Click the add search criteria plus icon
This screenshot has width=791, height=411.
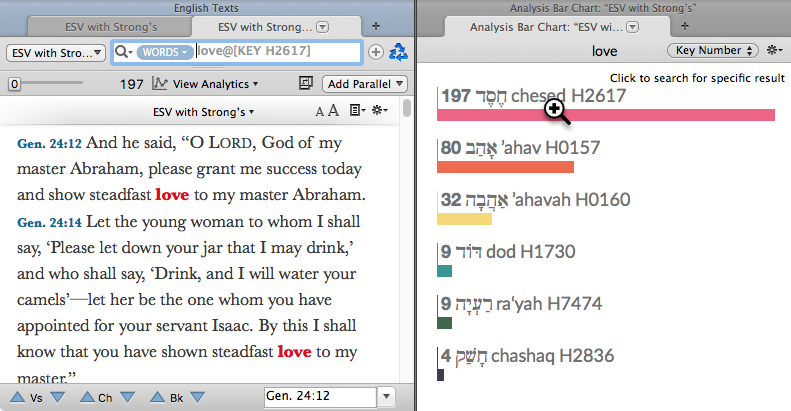click(x=376, y=52)
